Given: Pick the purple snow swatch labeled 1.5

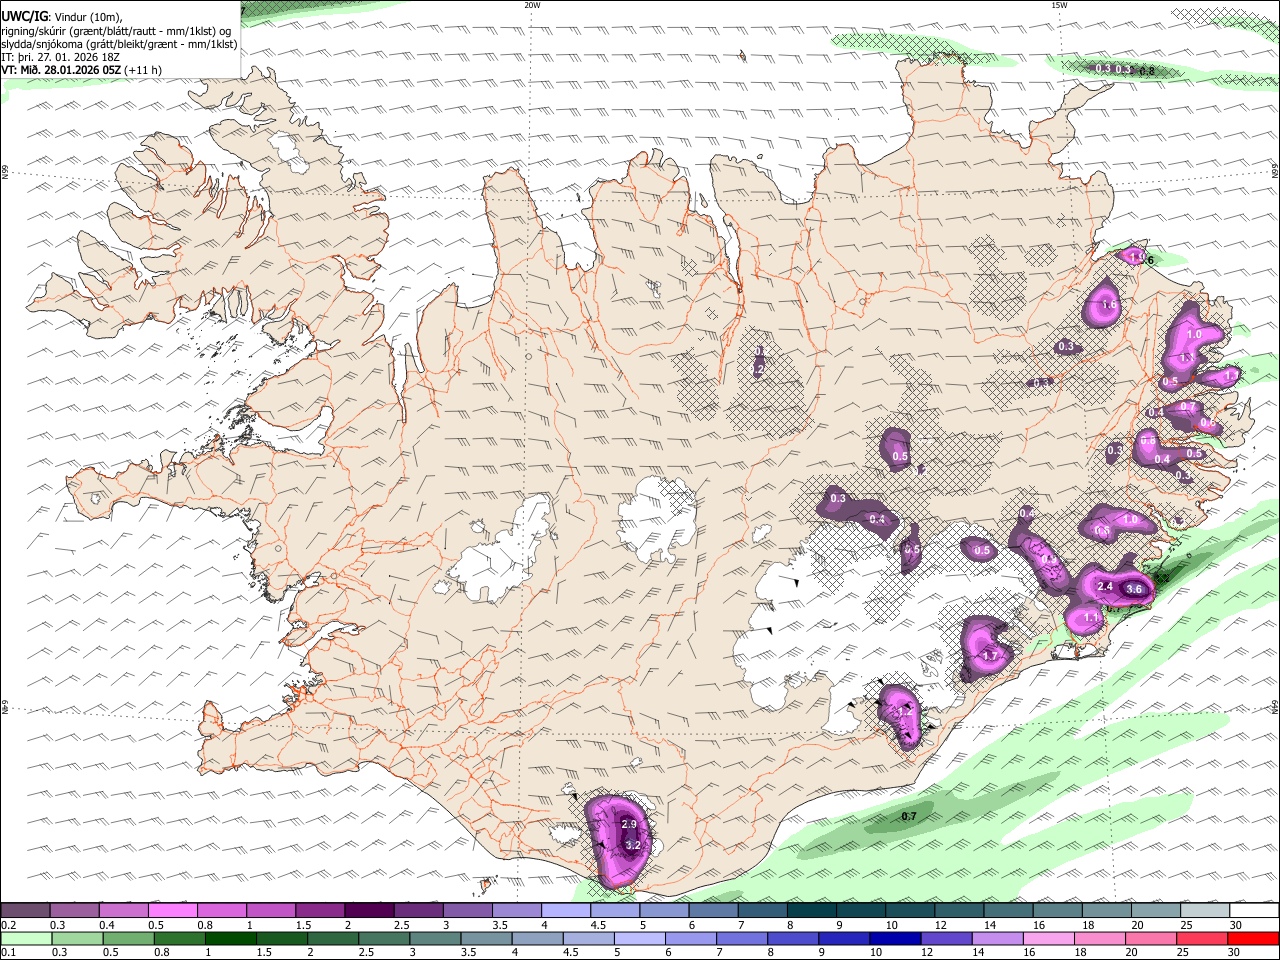Looking at the screenshot, I should pos(320,910).
